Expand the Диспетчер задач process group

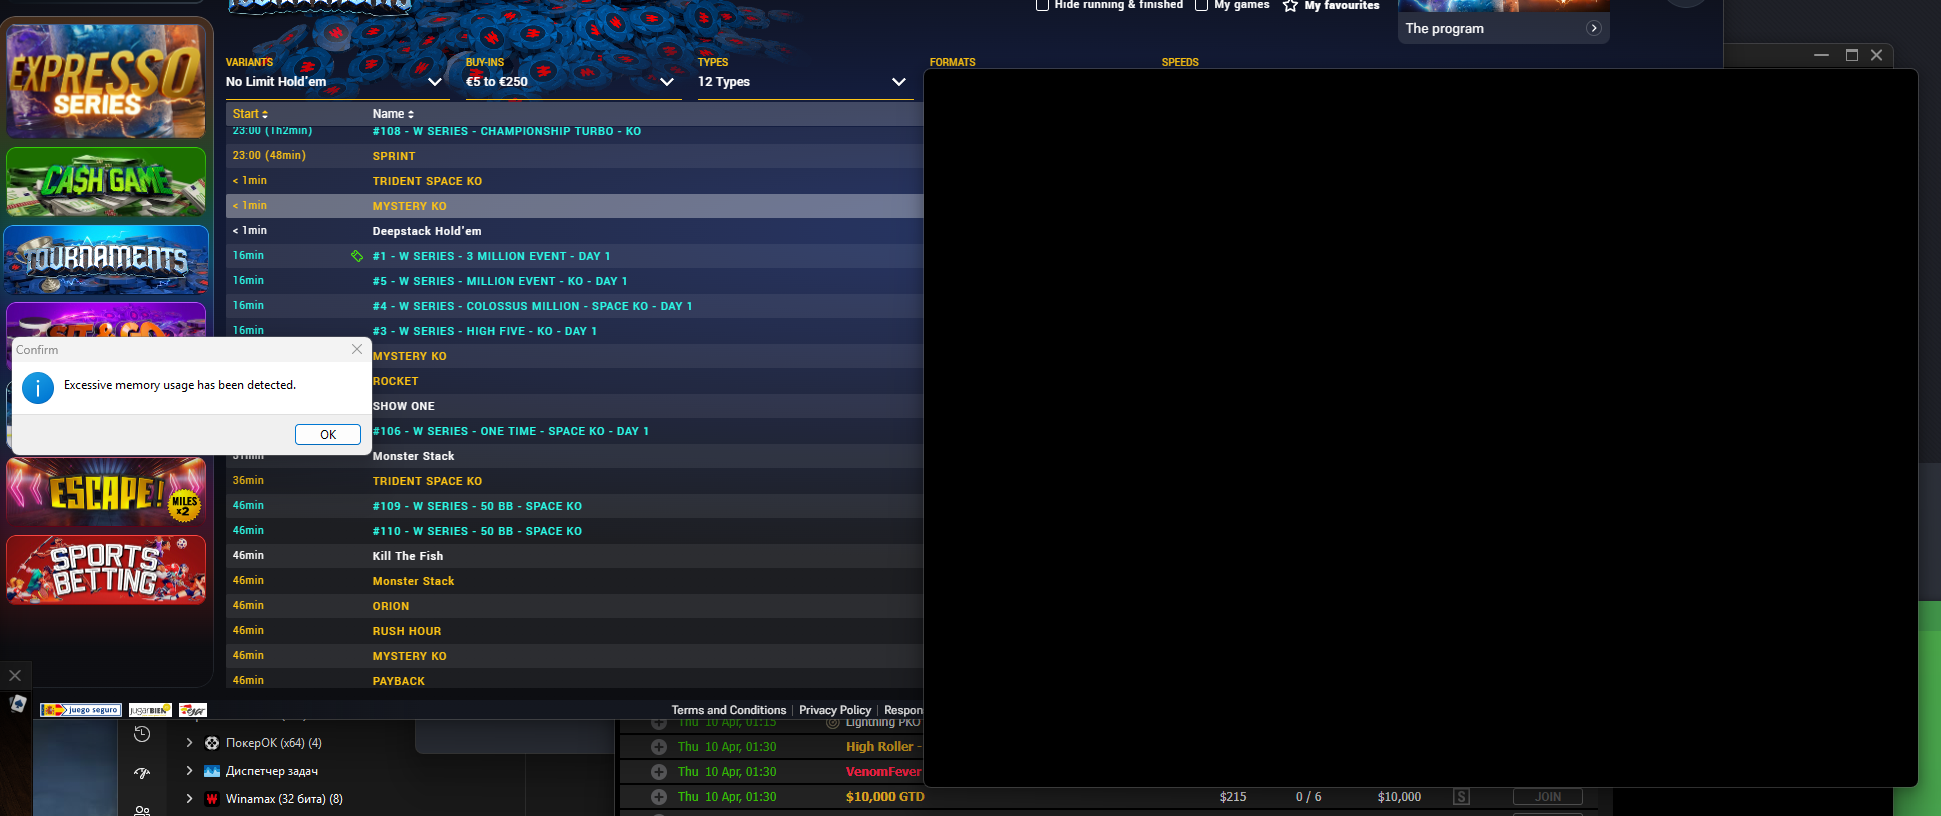coord(189,771)
